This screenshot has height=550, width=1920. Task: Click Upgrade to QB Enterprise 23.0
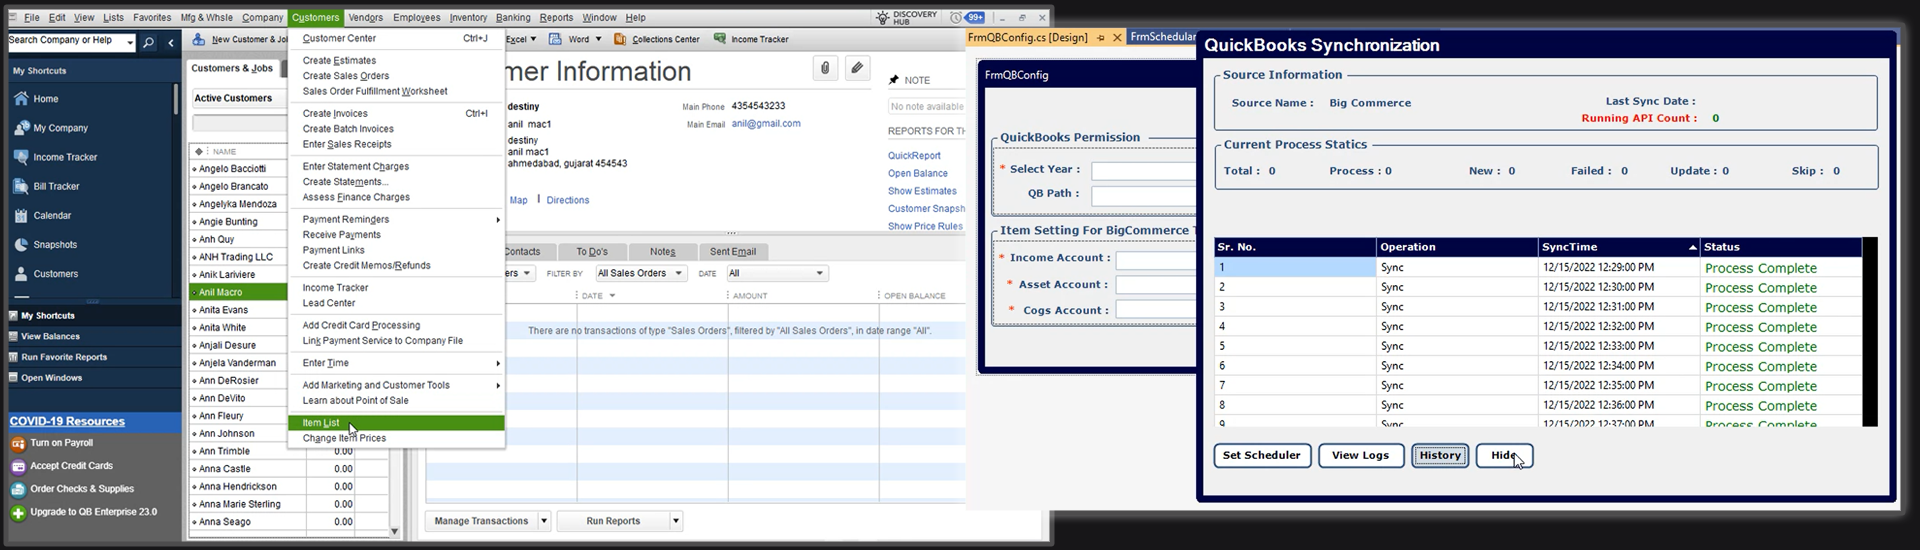click(84, 512)
